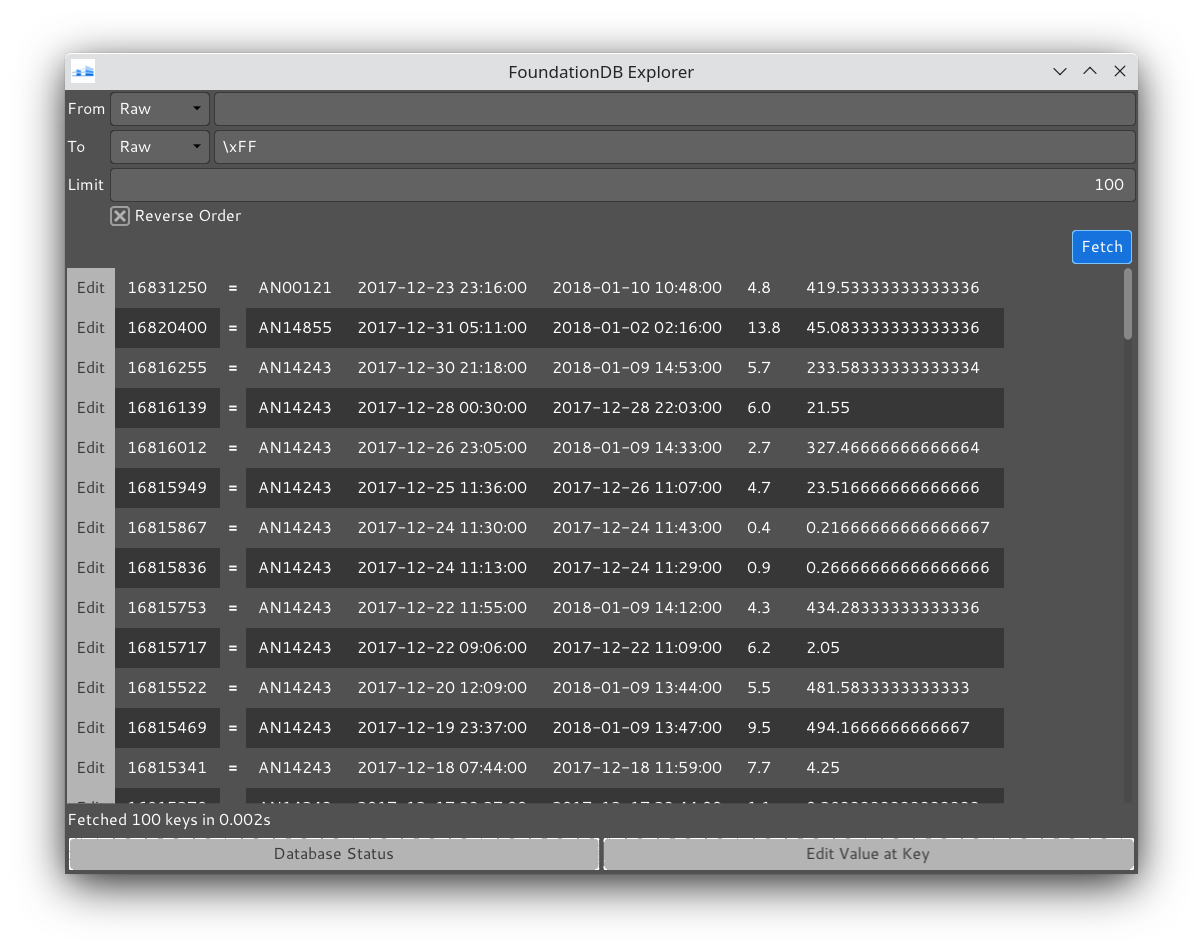Open the To format Raw dropdown
The image size is (1203, 951).
160,146
